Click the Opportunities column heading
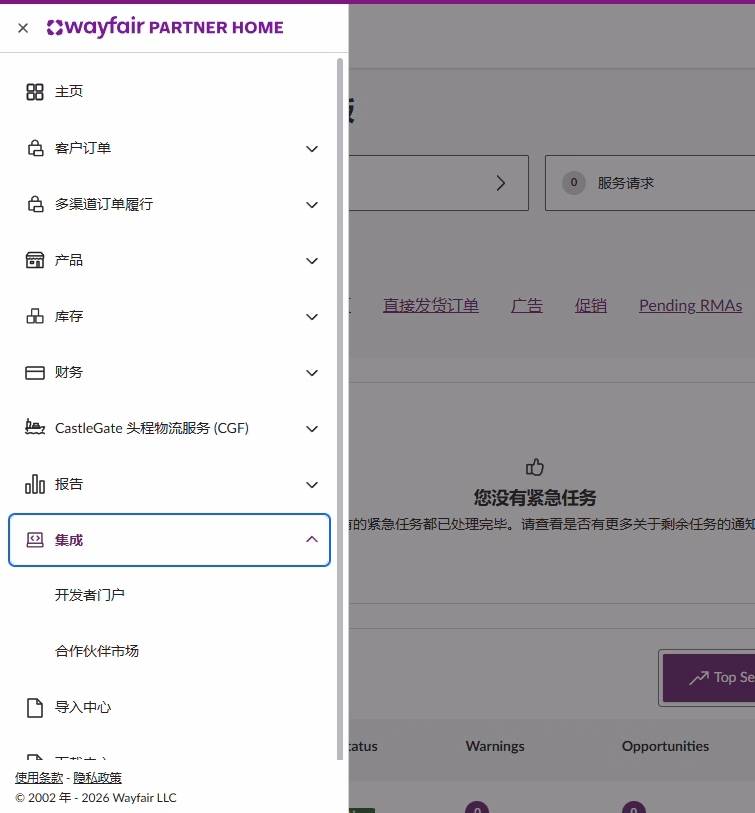755x813 pixels. [665, 746]
